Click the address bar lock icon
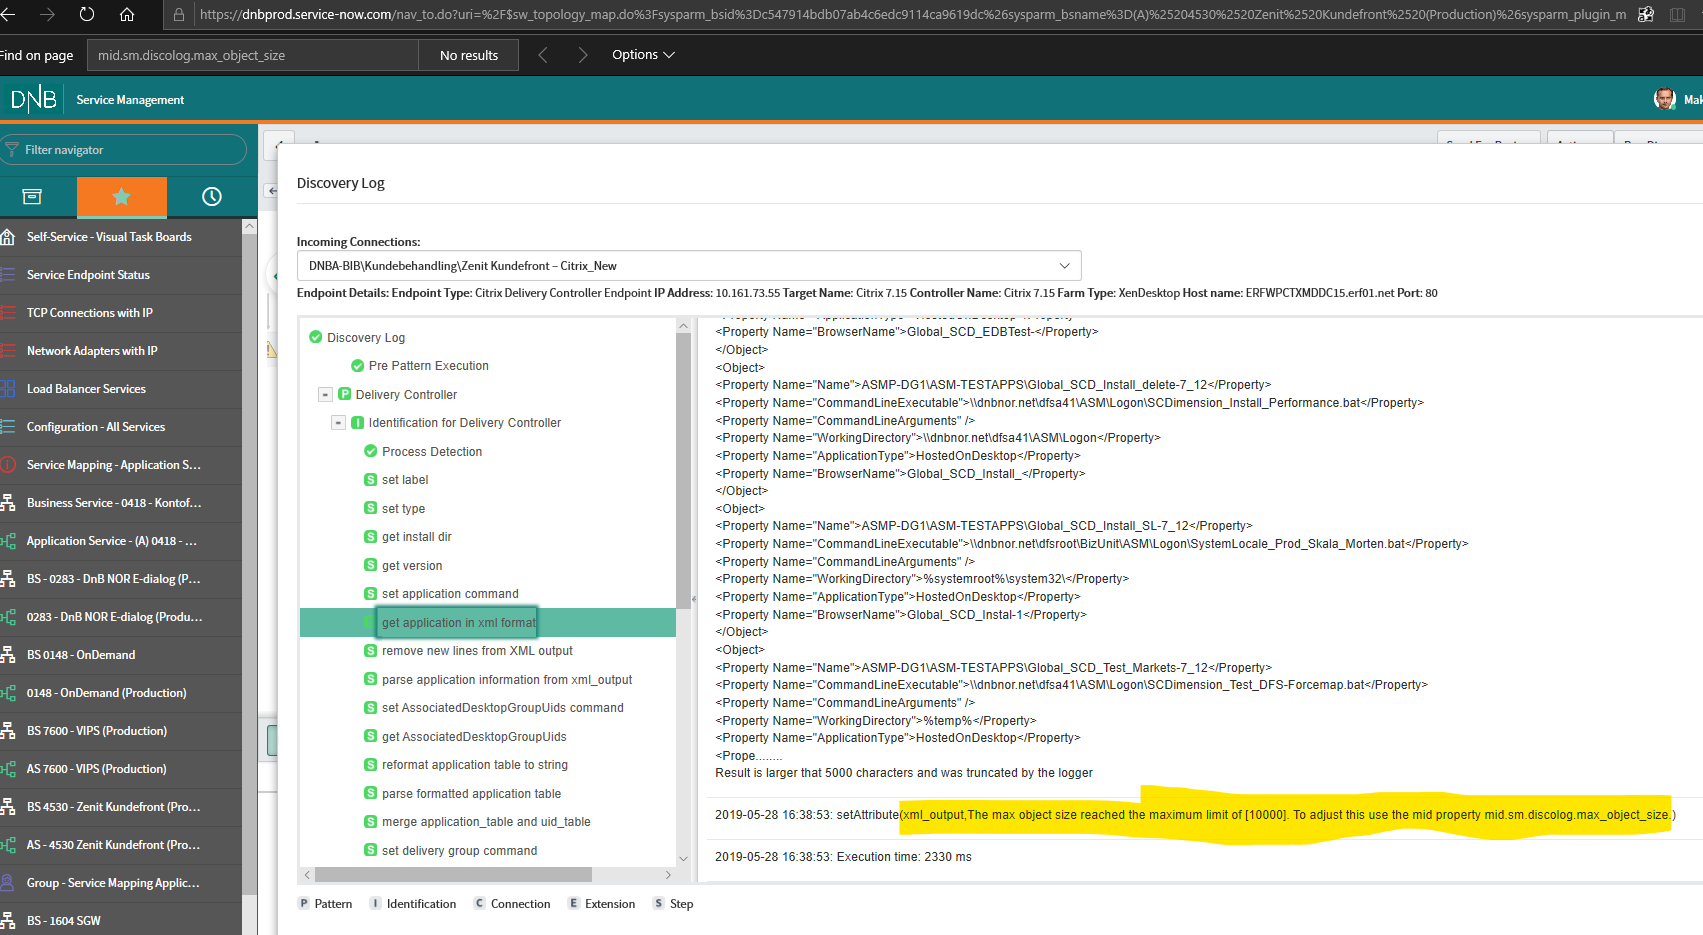Screen dimensions: 1703x935 (x=179, y=15)
